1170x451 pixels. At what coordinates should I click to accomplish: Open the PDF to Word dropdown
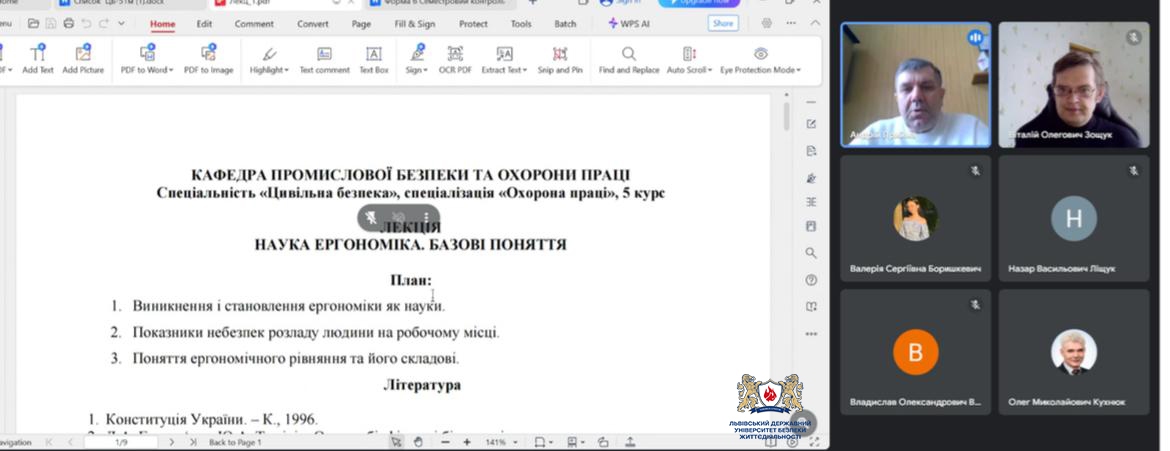pos(171,71)
